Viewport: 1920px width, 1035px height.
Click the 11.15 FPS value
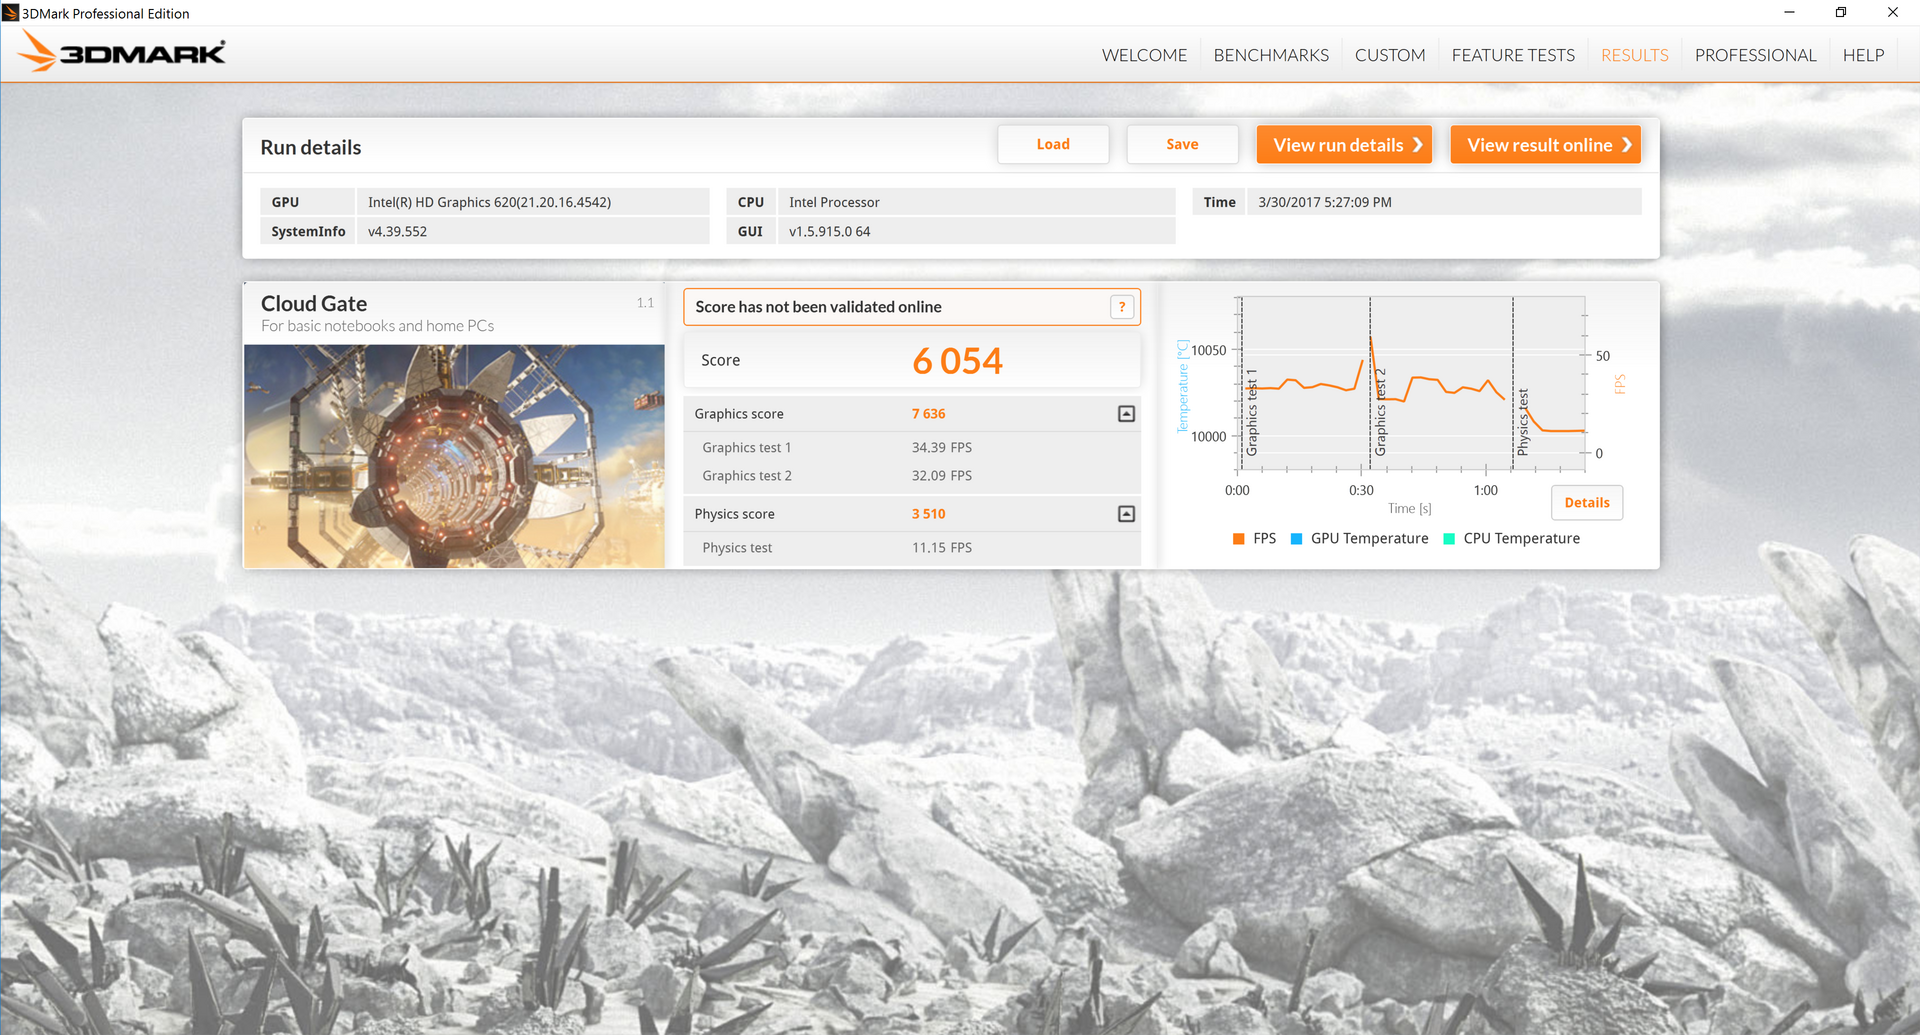(941, 548)
